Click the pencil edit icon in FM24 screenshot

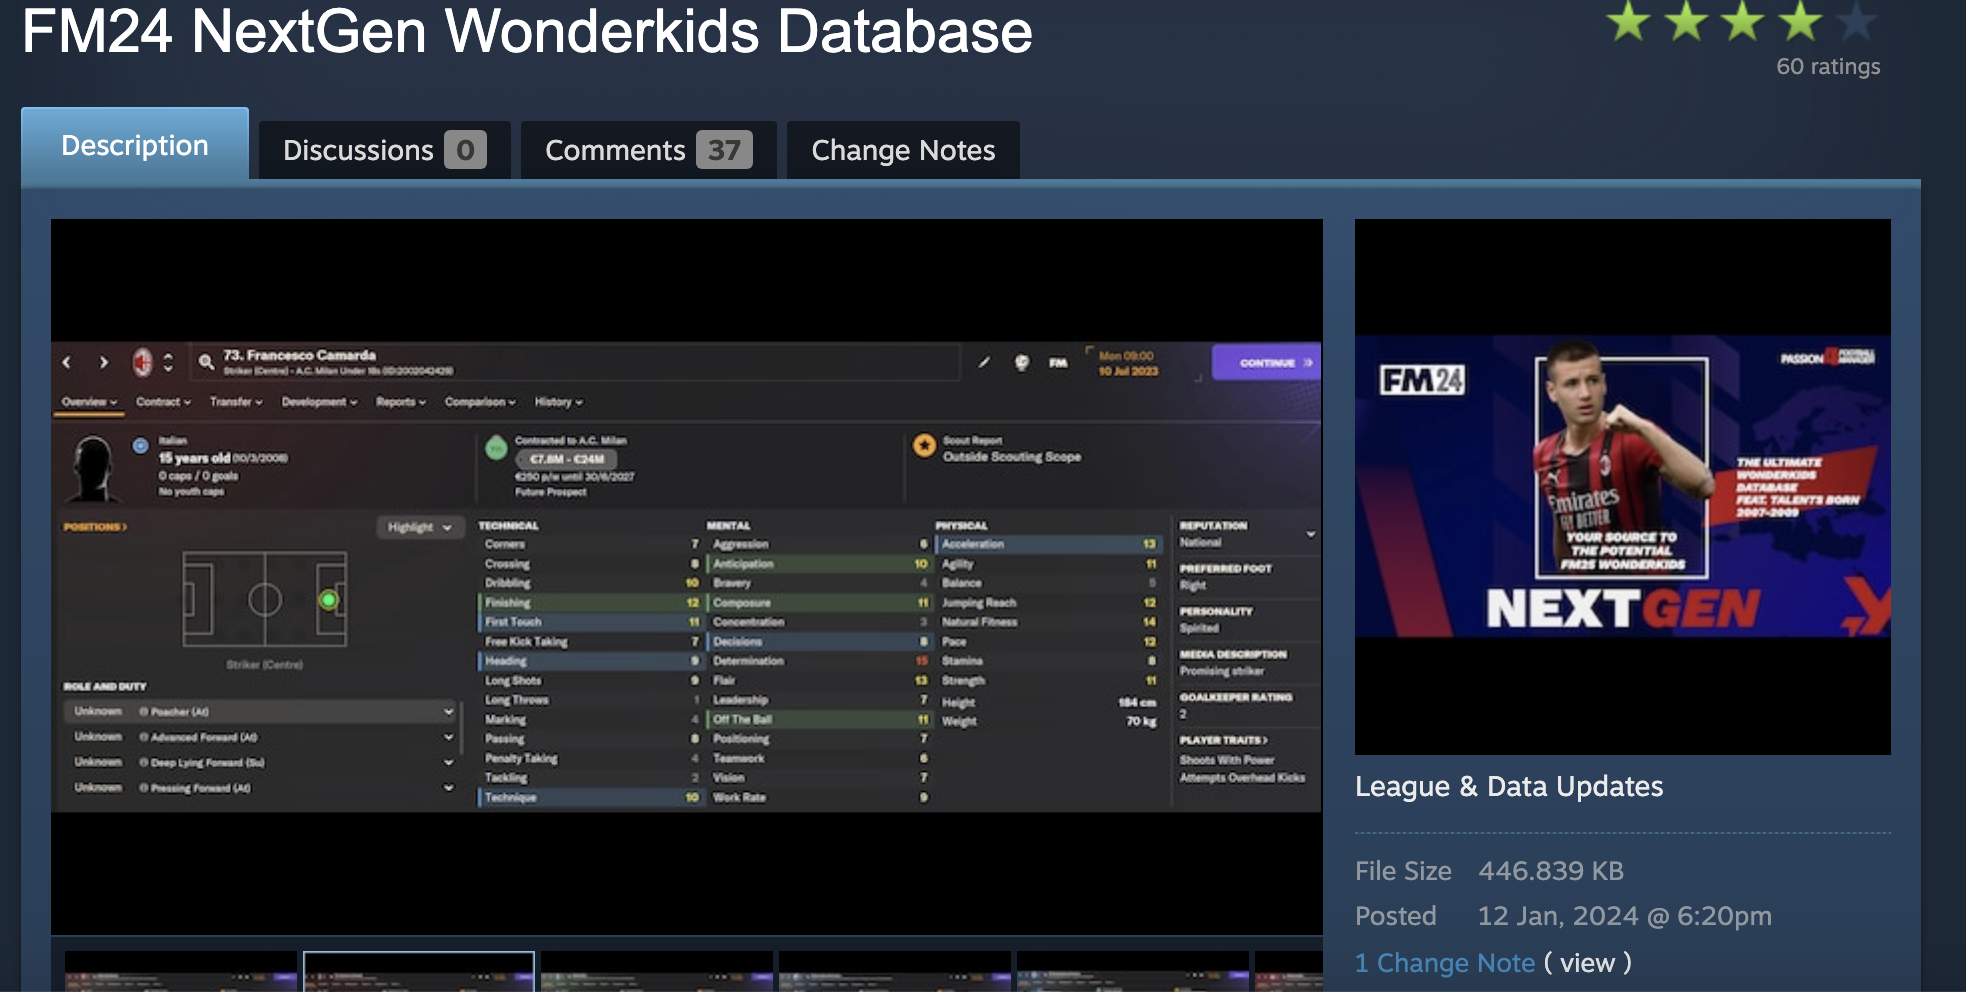(x=984, y=362)
